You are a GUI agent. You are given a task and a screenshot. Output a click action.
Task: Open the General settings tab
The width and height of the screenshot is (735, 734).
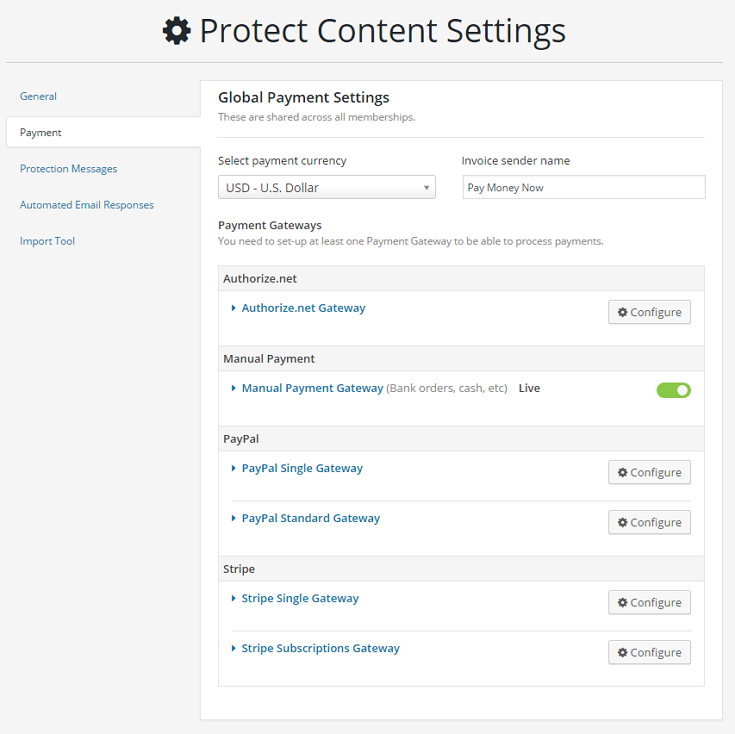coord(38,96)
